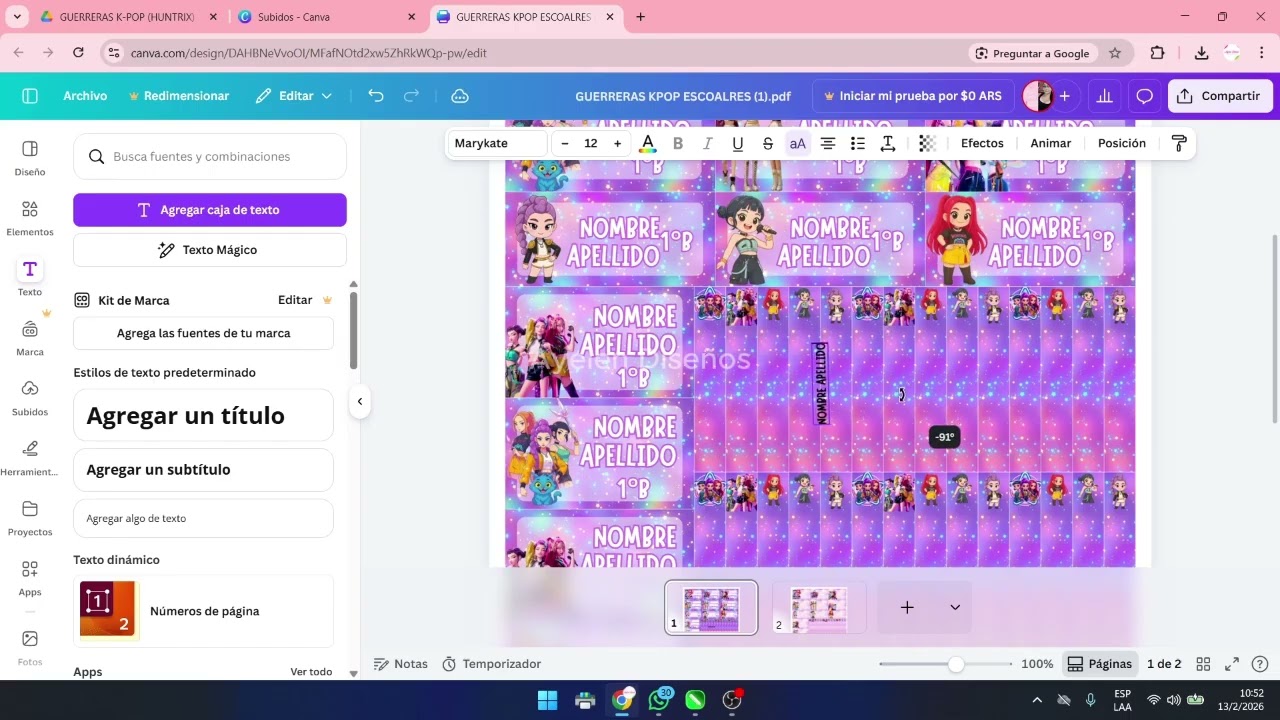Change text alignment

828,143
